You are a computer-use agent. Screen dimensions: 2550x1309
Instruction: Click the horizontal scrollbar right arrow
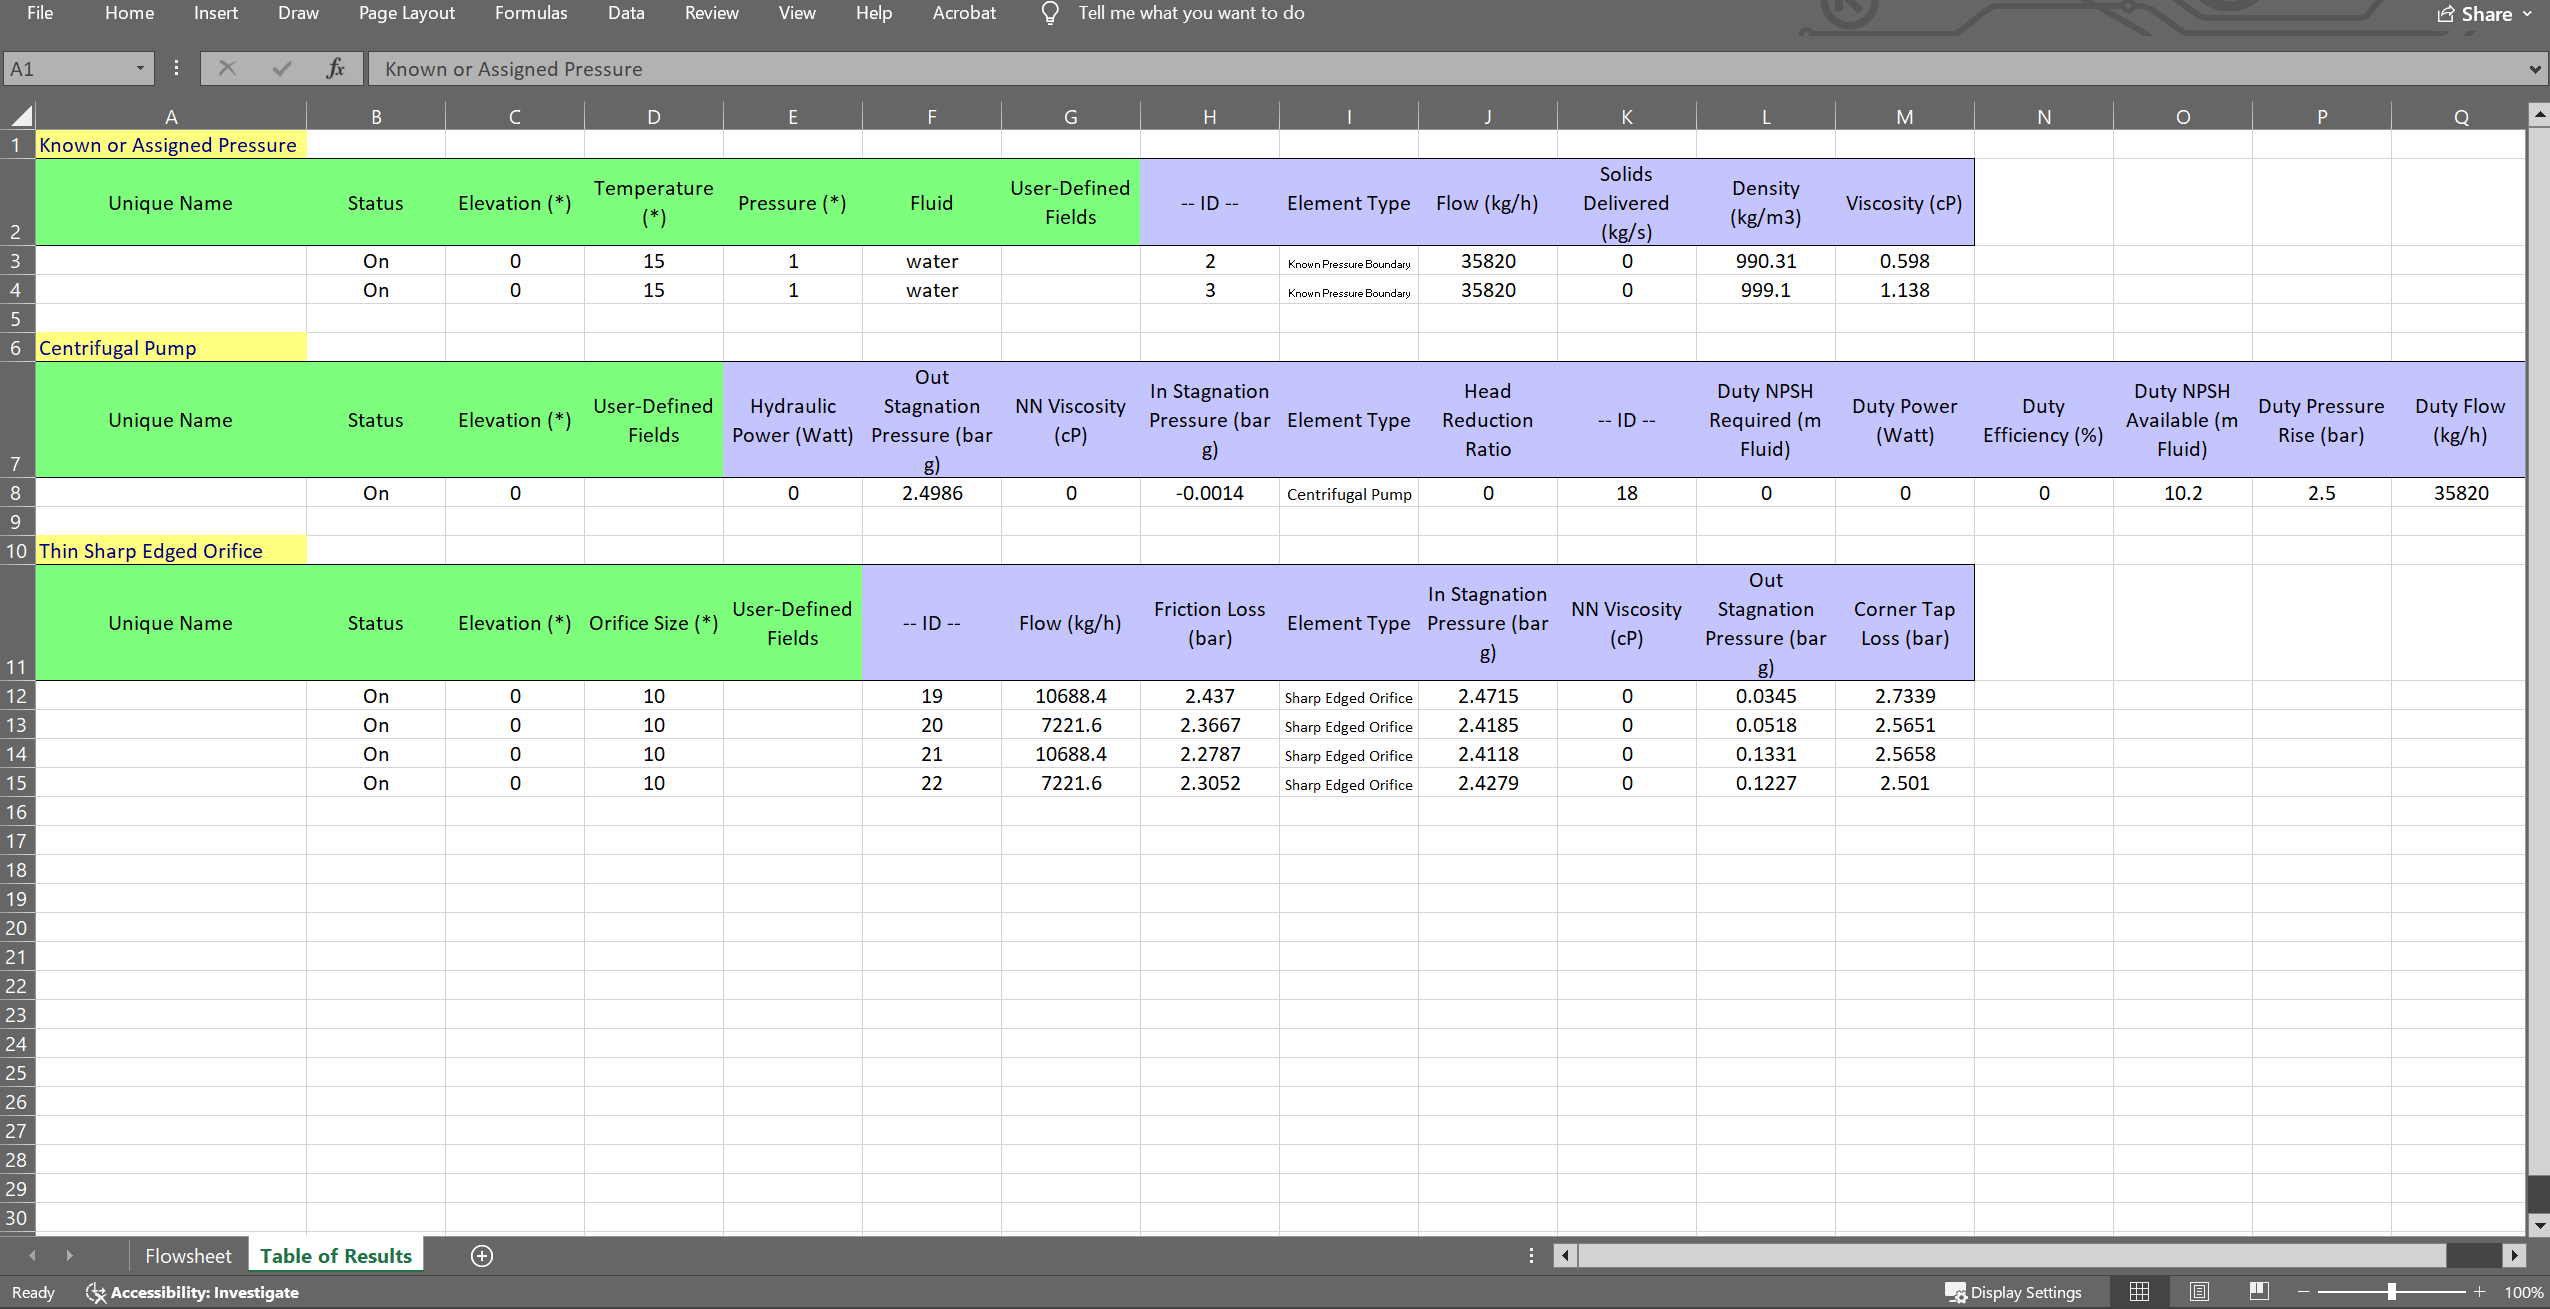[x=2514, y=1255]
